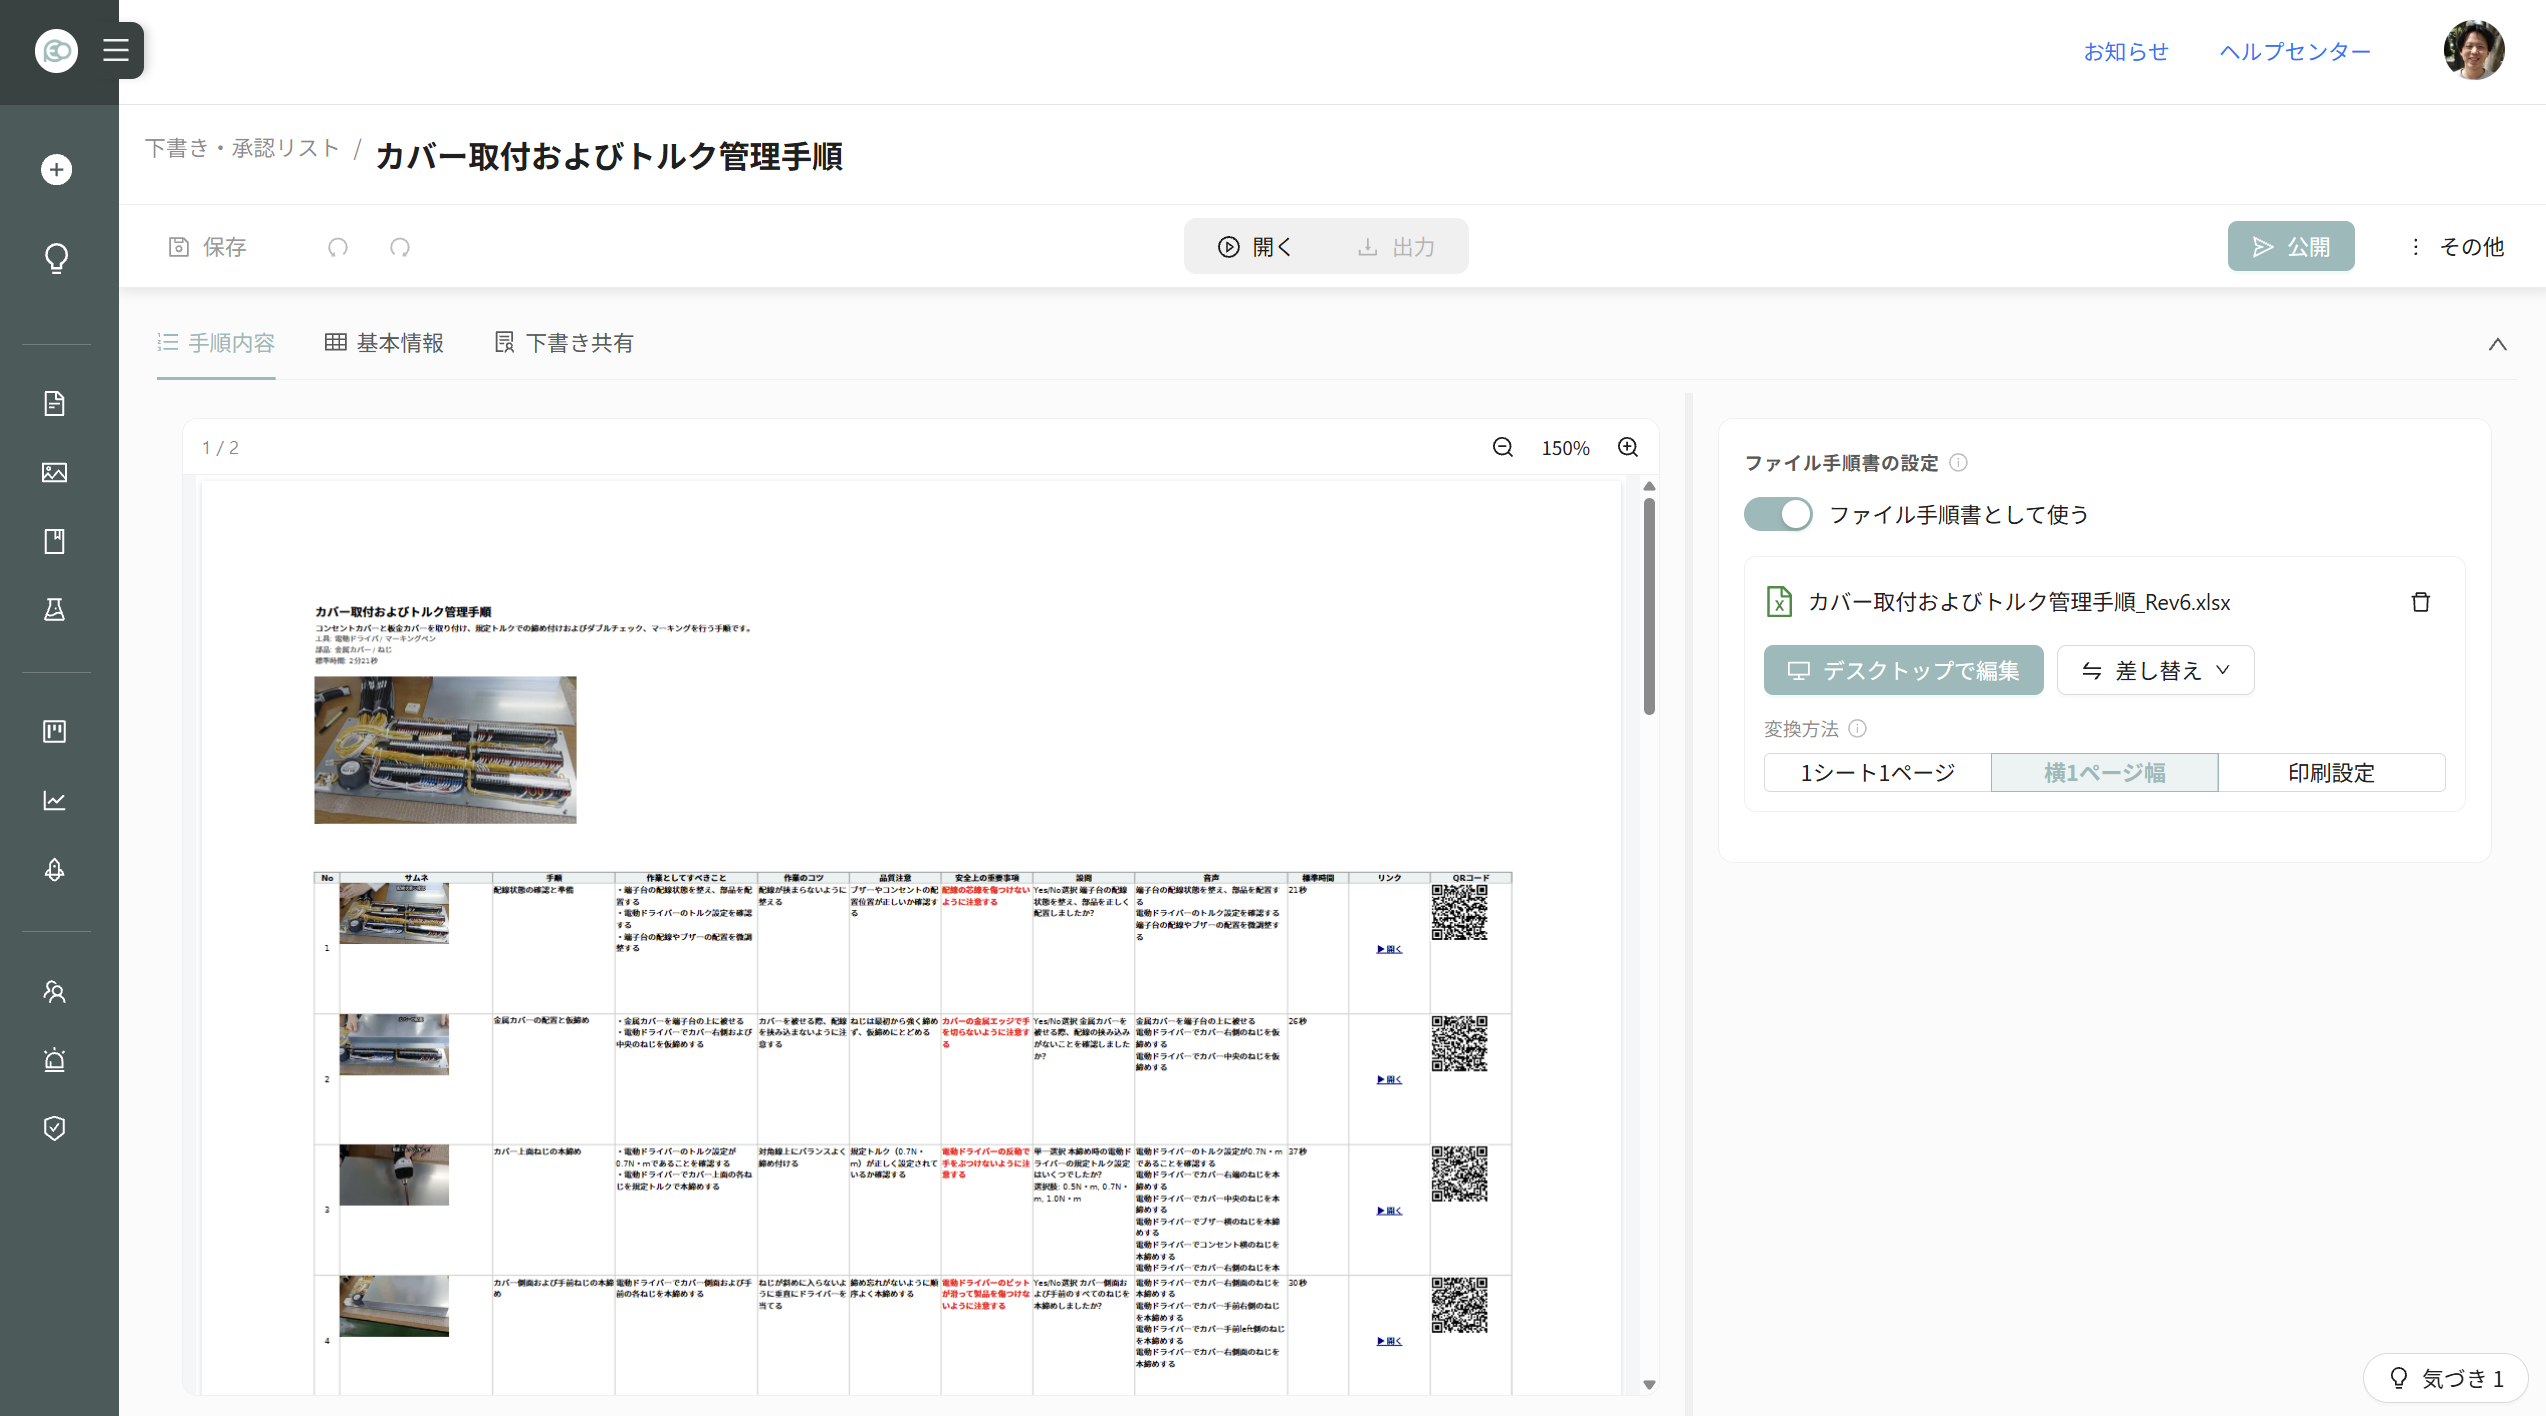Click the 1 / 2 page indicator
This screenshot has height=1416, width=2546.
coord(220,448)
